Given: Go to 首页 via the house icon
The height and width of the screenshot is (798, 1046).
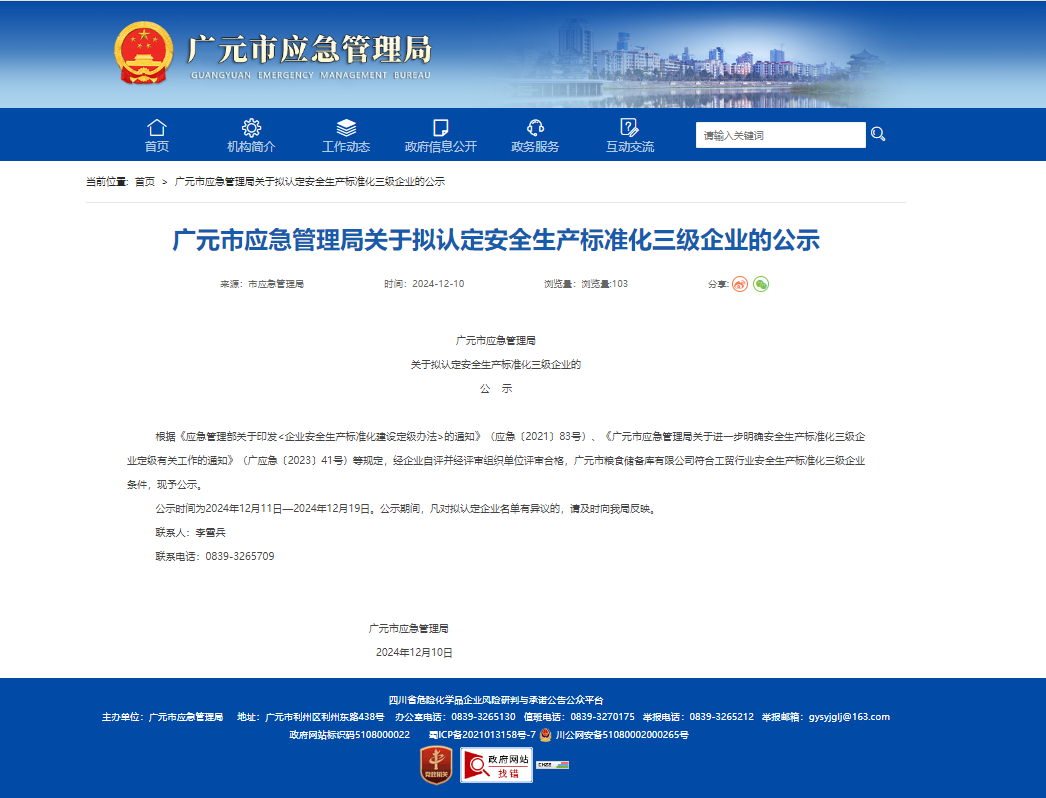Looking at the screenshot, I should [157, 127].
